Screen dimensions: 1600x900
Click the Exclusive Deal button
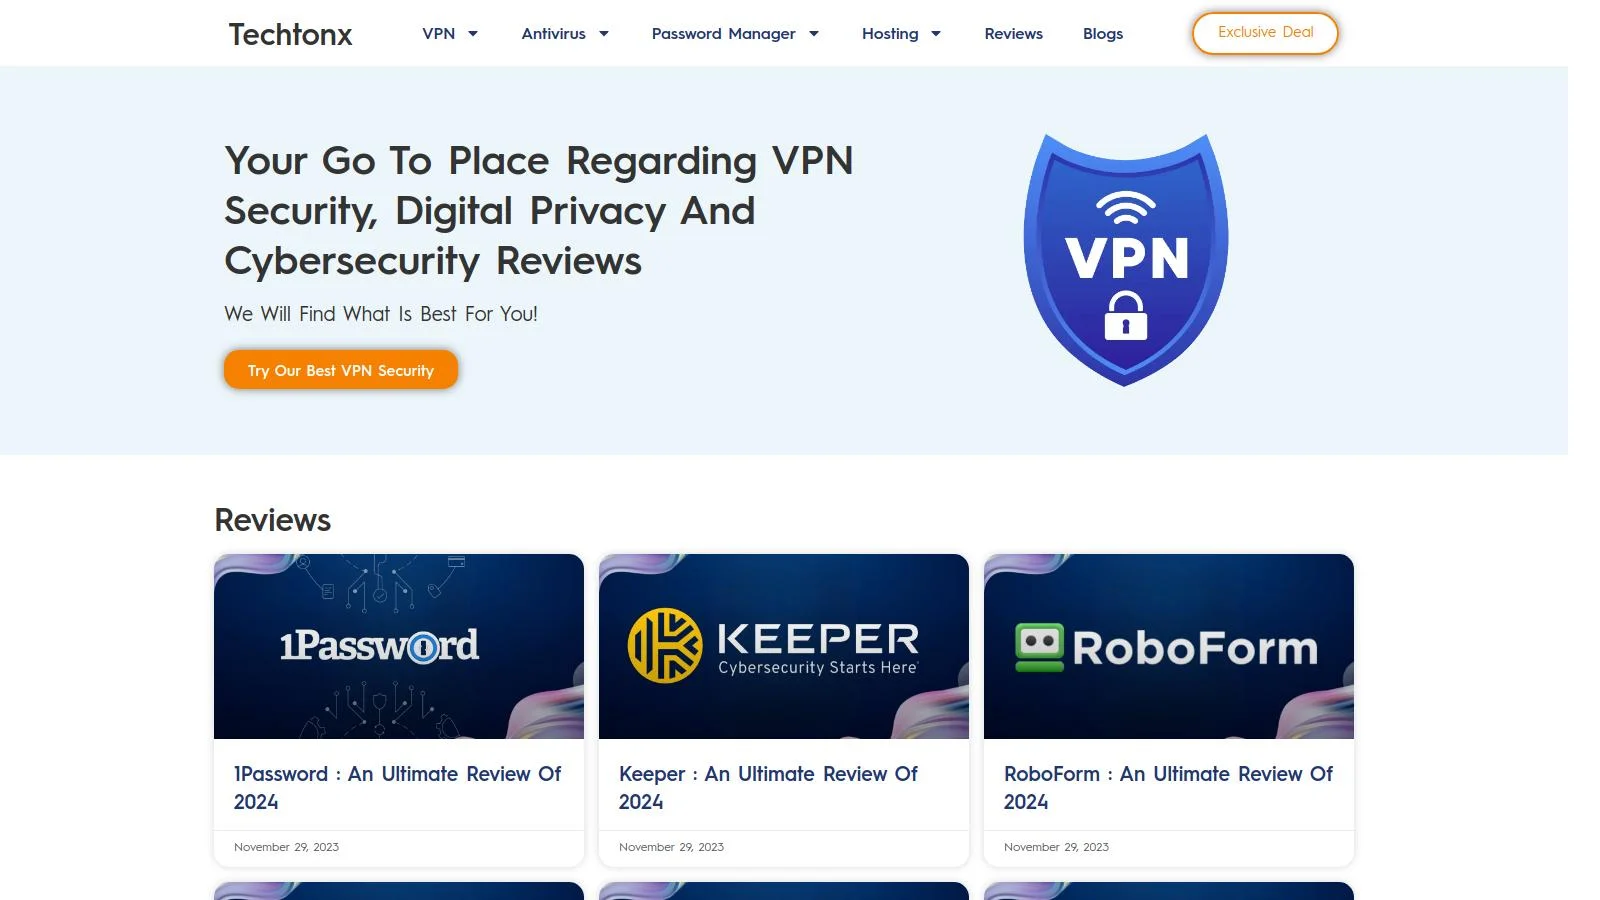(x=1265, y=33)
